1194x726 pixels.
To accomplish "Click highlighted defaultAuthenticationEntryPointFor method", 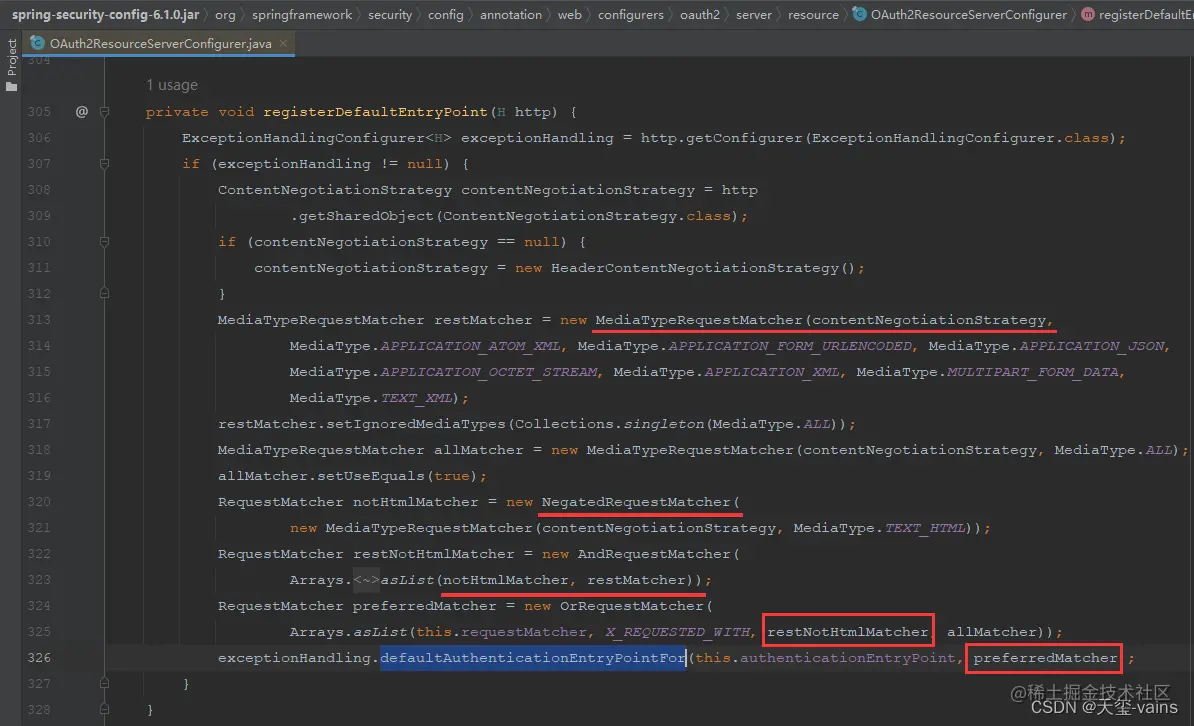I will pos(533,657).
